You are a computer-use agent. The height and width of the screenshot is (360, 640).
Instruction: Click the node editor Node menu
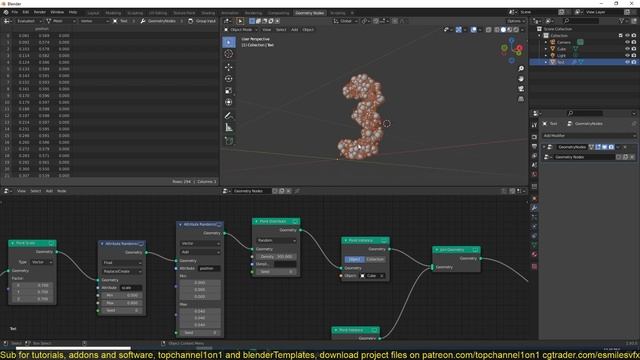(x=62, y=191)
